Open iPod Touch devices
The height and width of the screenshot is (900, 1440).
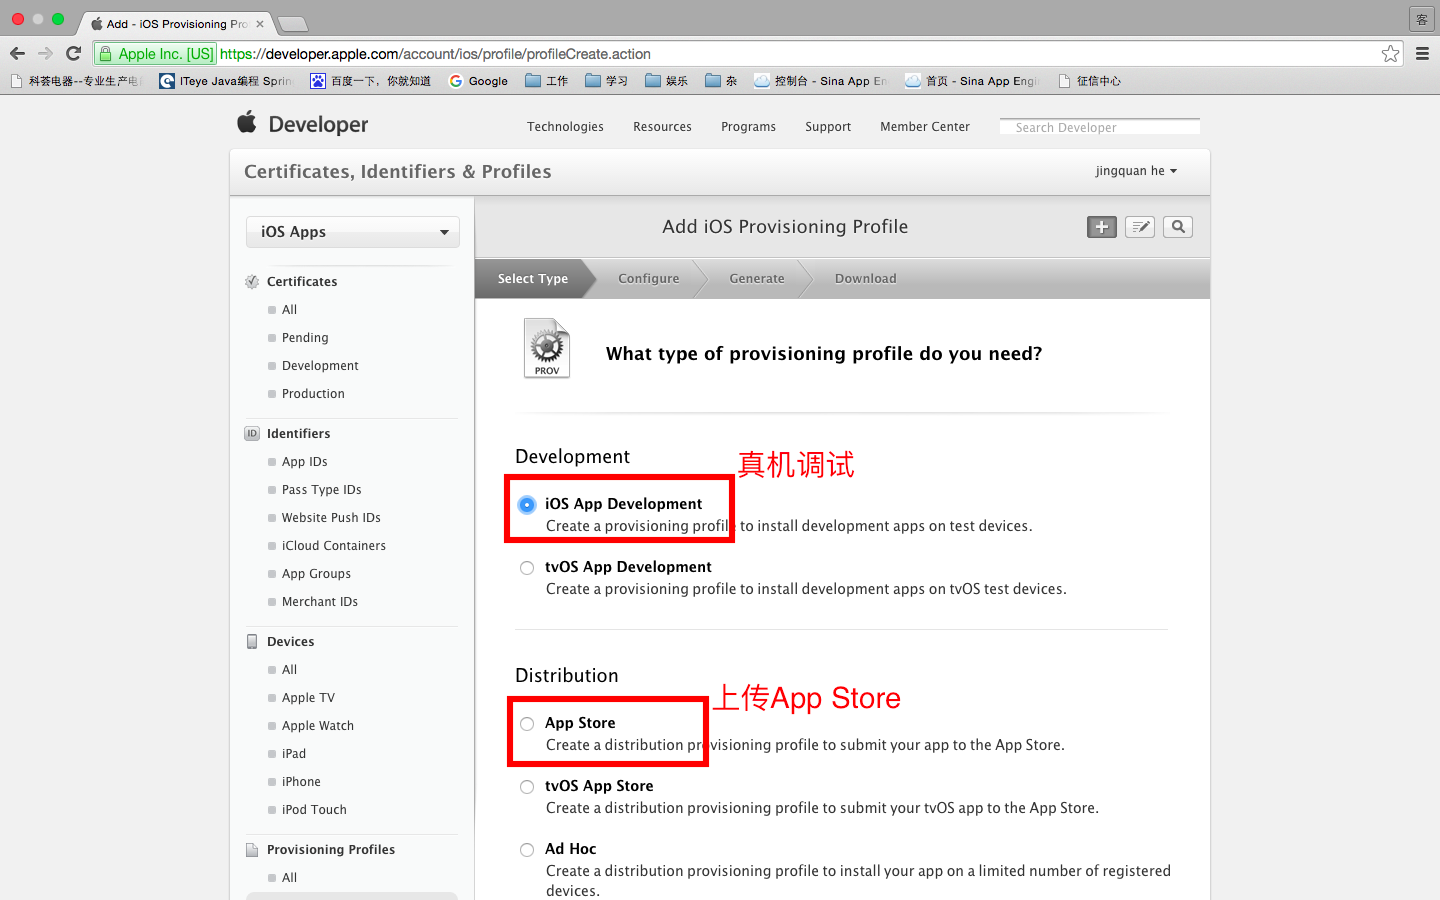[314, 810]
